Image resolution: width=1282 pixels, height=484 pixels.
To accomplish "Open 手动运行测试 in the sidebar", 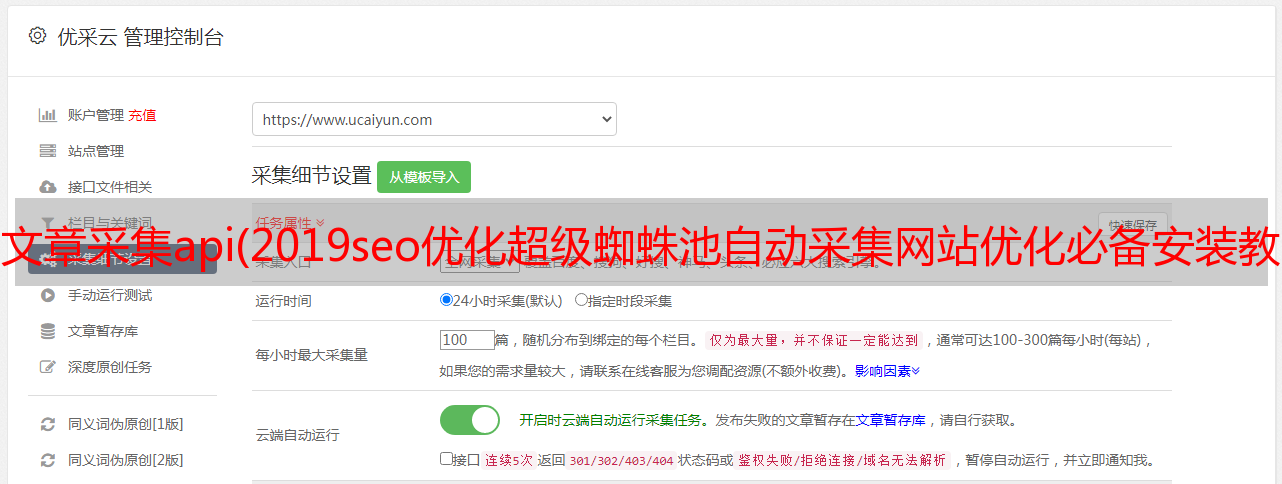I will pos(110,295).
